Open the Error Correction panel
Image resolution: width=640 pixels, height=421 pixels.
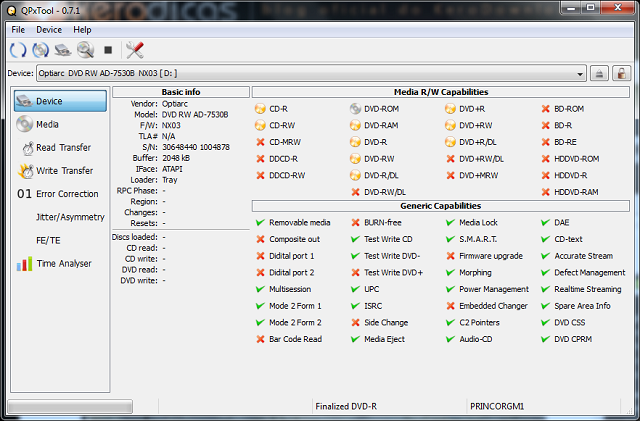point(60,194)
